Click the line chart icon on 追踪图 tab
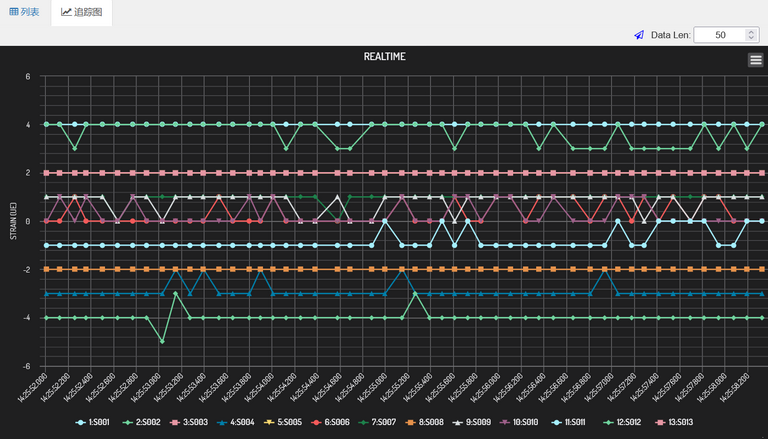Viewport: 768px width, 439px height. pyautogui.click(x=66, y=13)
